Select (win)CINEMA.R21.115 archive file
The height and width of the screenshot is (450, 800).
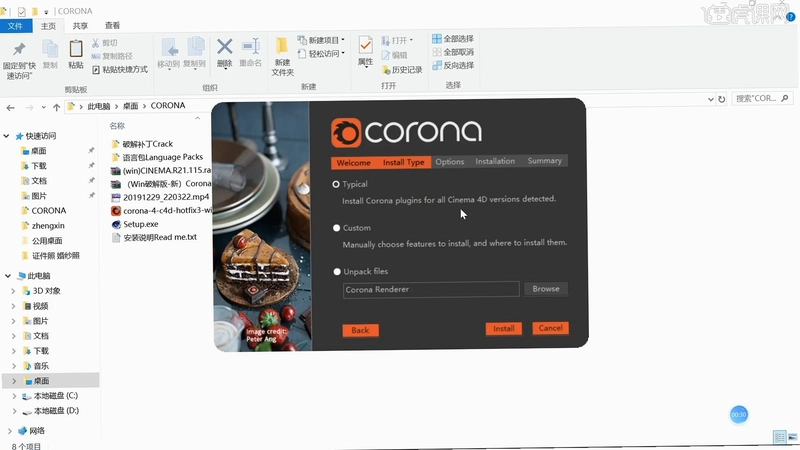(161, 171)
